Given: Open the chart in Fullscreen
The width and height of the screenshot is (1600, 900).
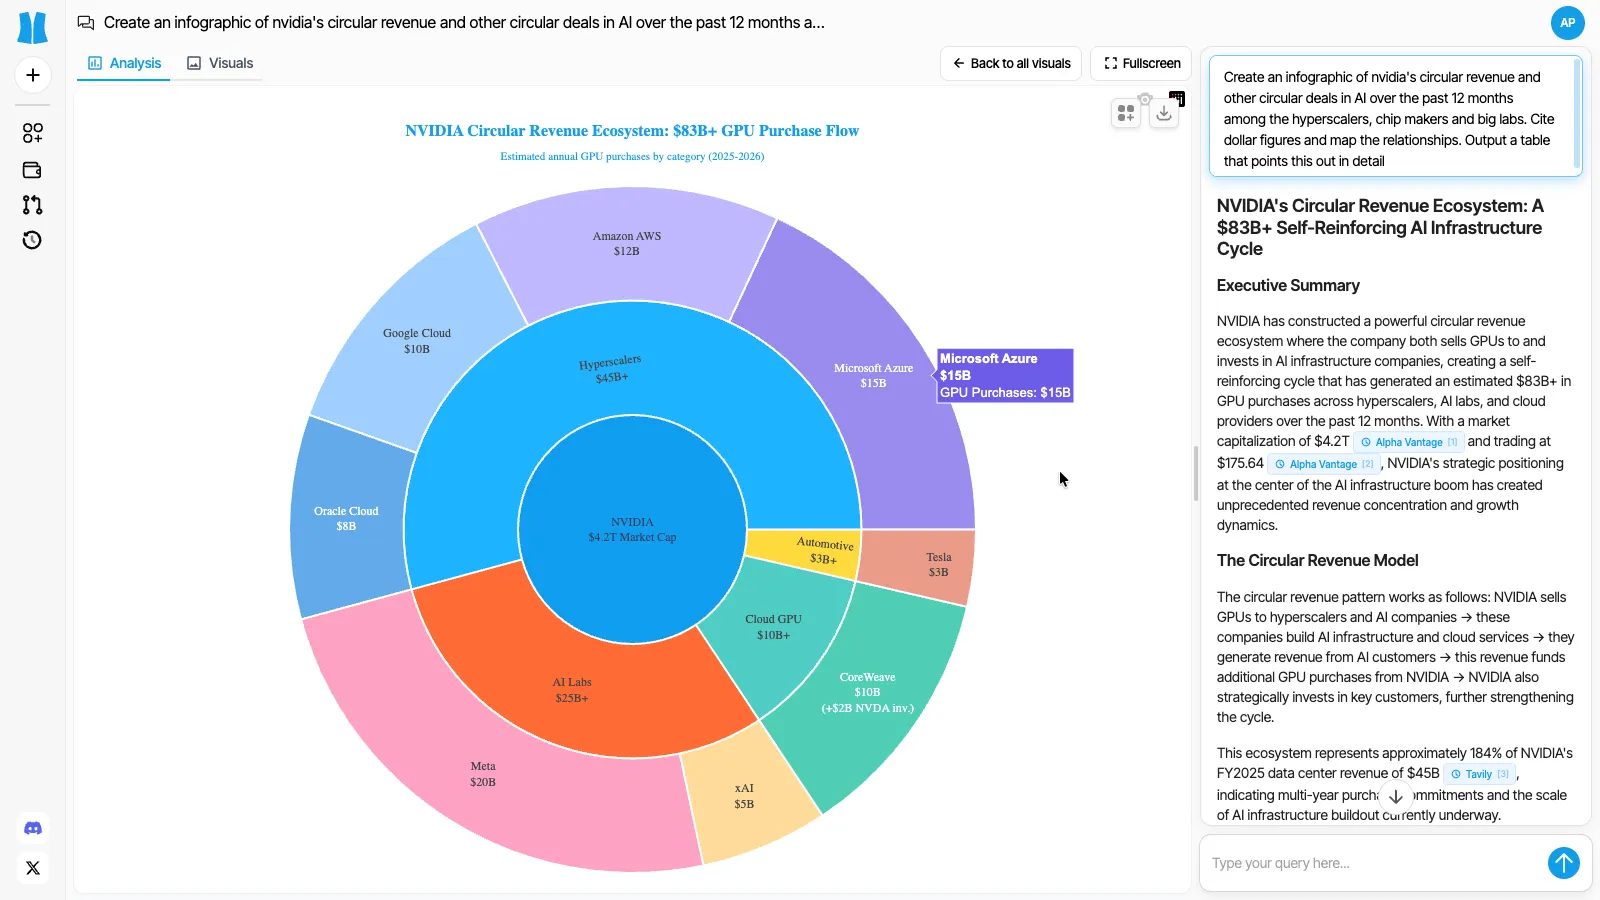Looking at the screenshot, I should pyautogui.click(x=1141, y=63).
